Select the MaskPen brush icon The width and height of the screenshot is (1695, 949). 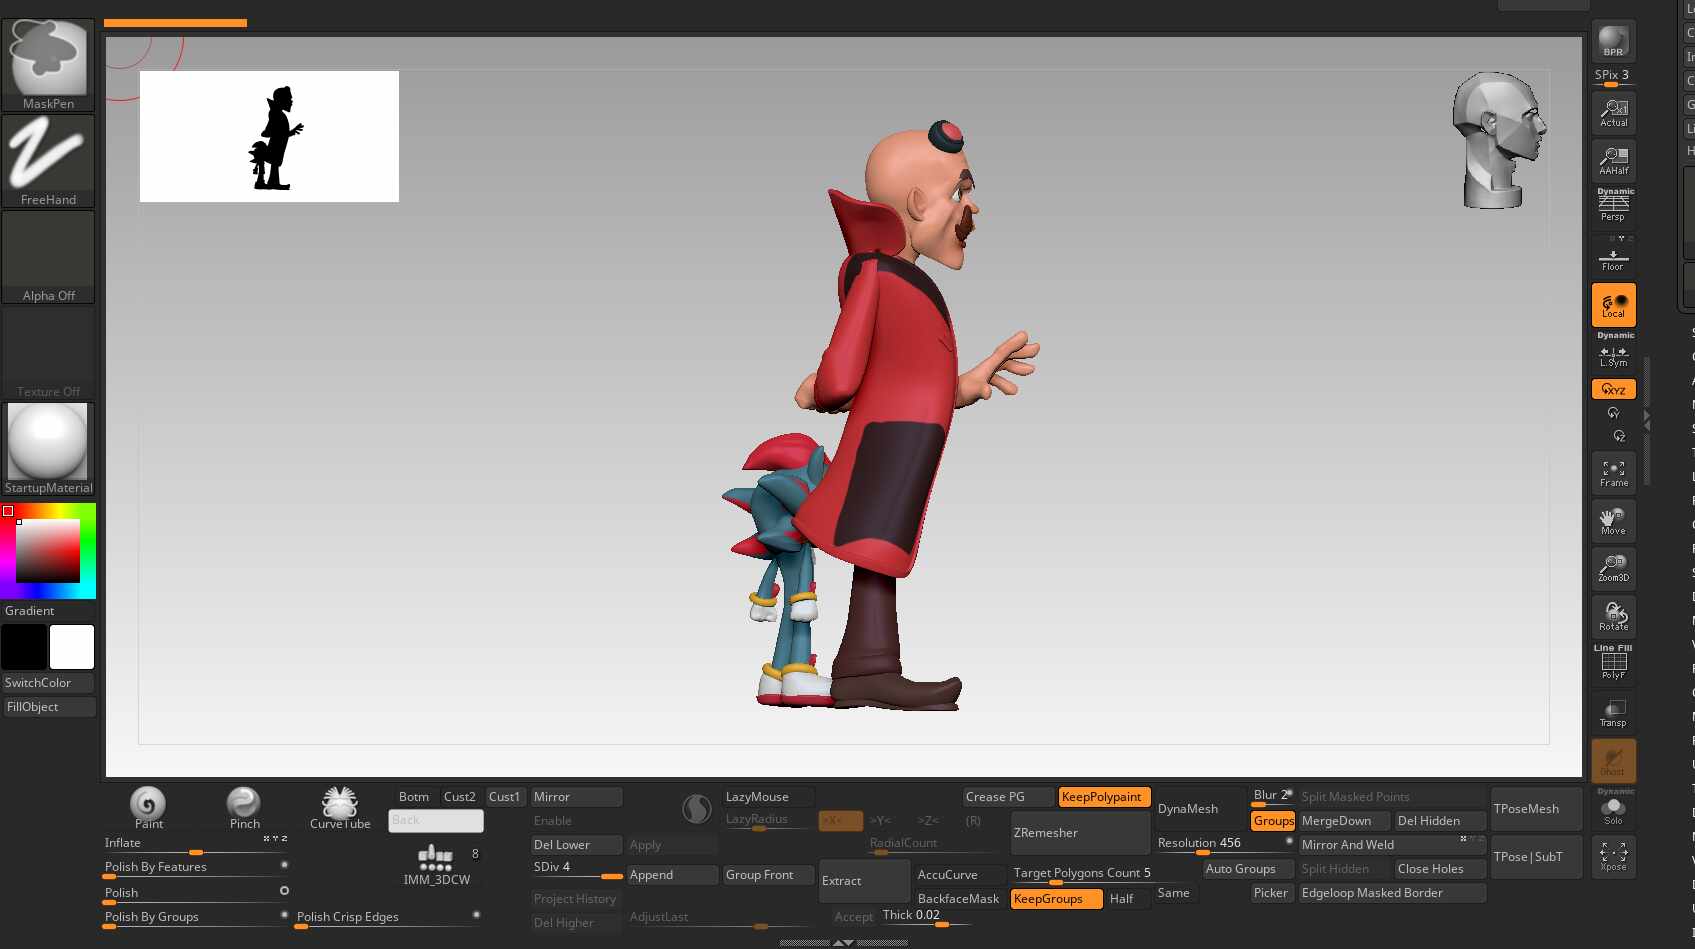click(48, 64)
